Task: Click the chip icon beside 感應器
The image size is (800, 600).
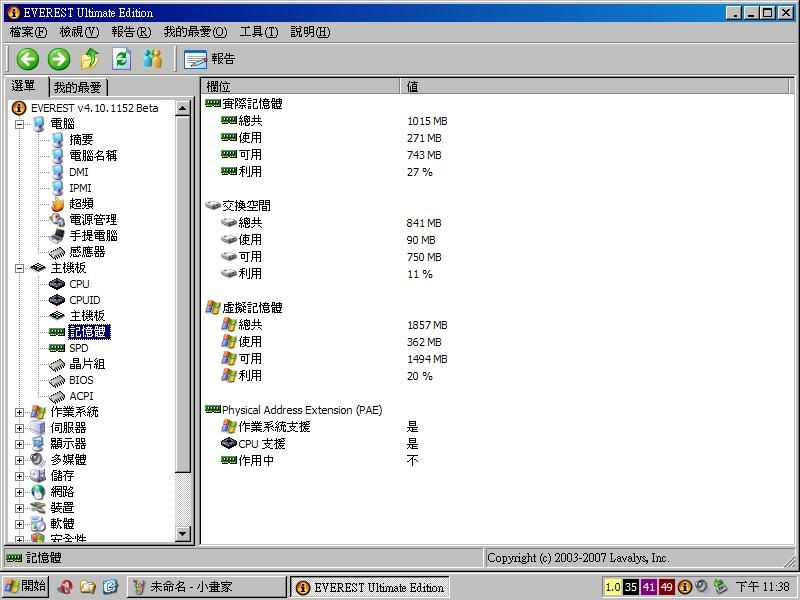Action: pos(57,252)
